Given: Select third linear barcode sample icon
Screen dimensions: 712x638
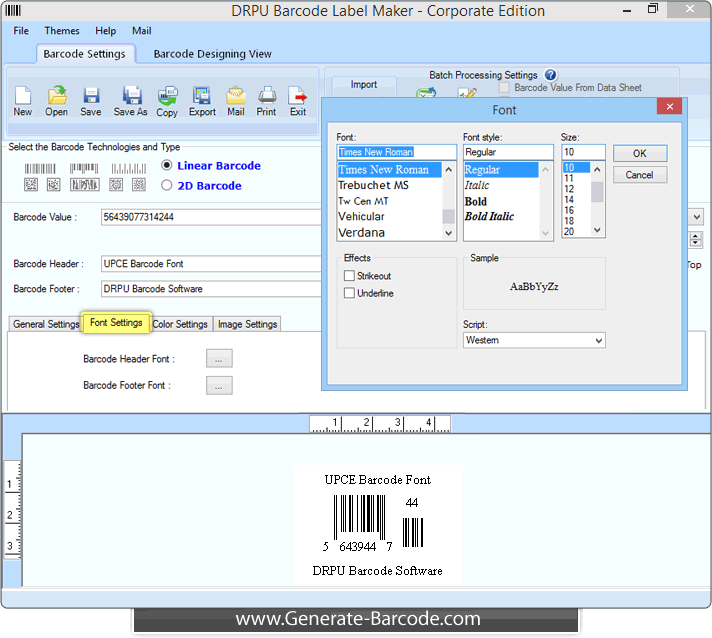Looking at the screenshot, I should [x=129, y=169].
